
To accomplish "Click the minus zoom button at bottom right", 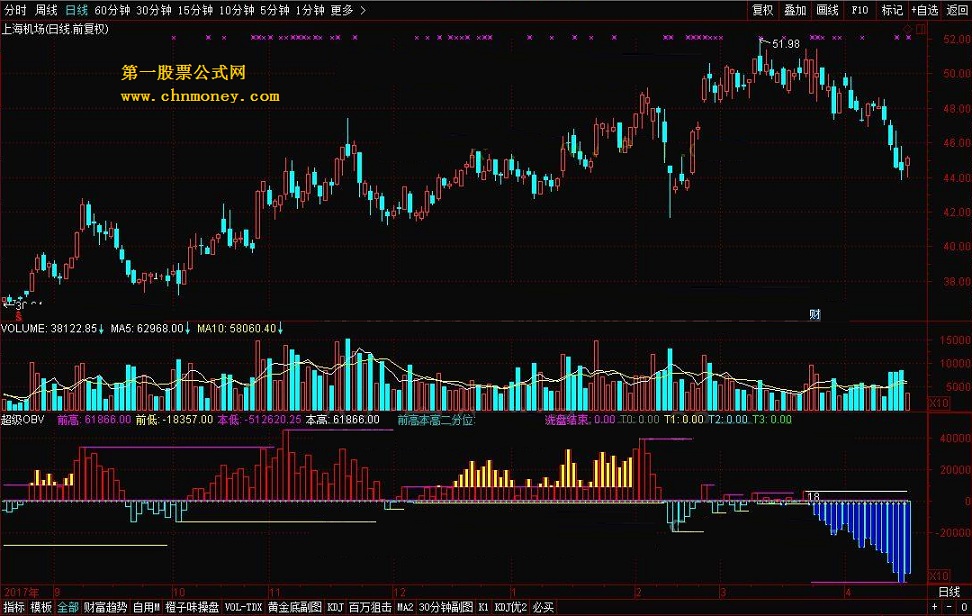I will point(949,607).
